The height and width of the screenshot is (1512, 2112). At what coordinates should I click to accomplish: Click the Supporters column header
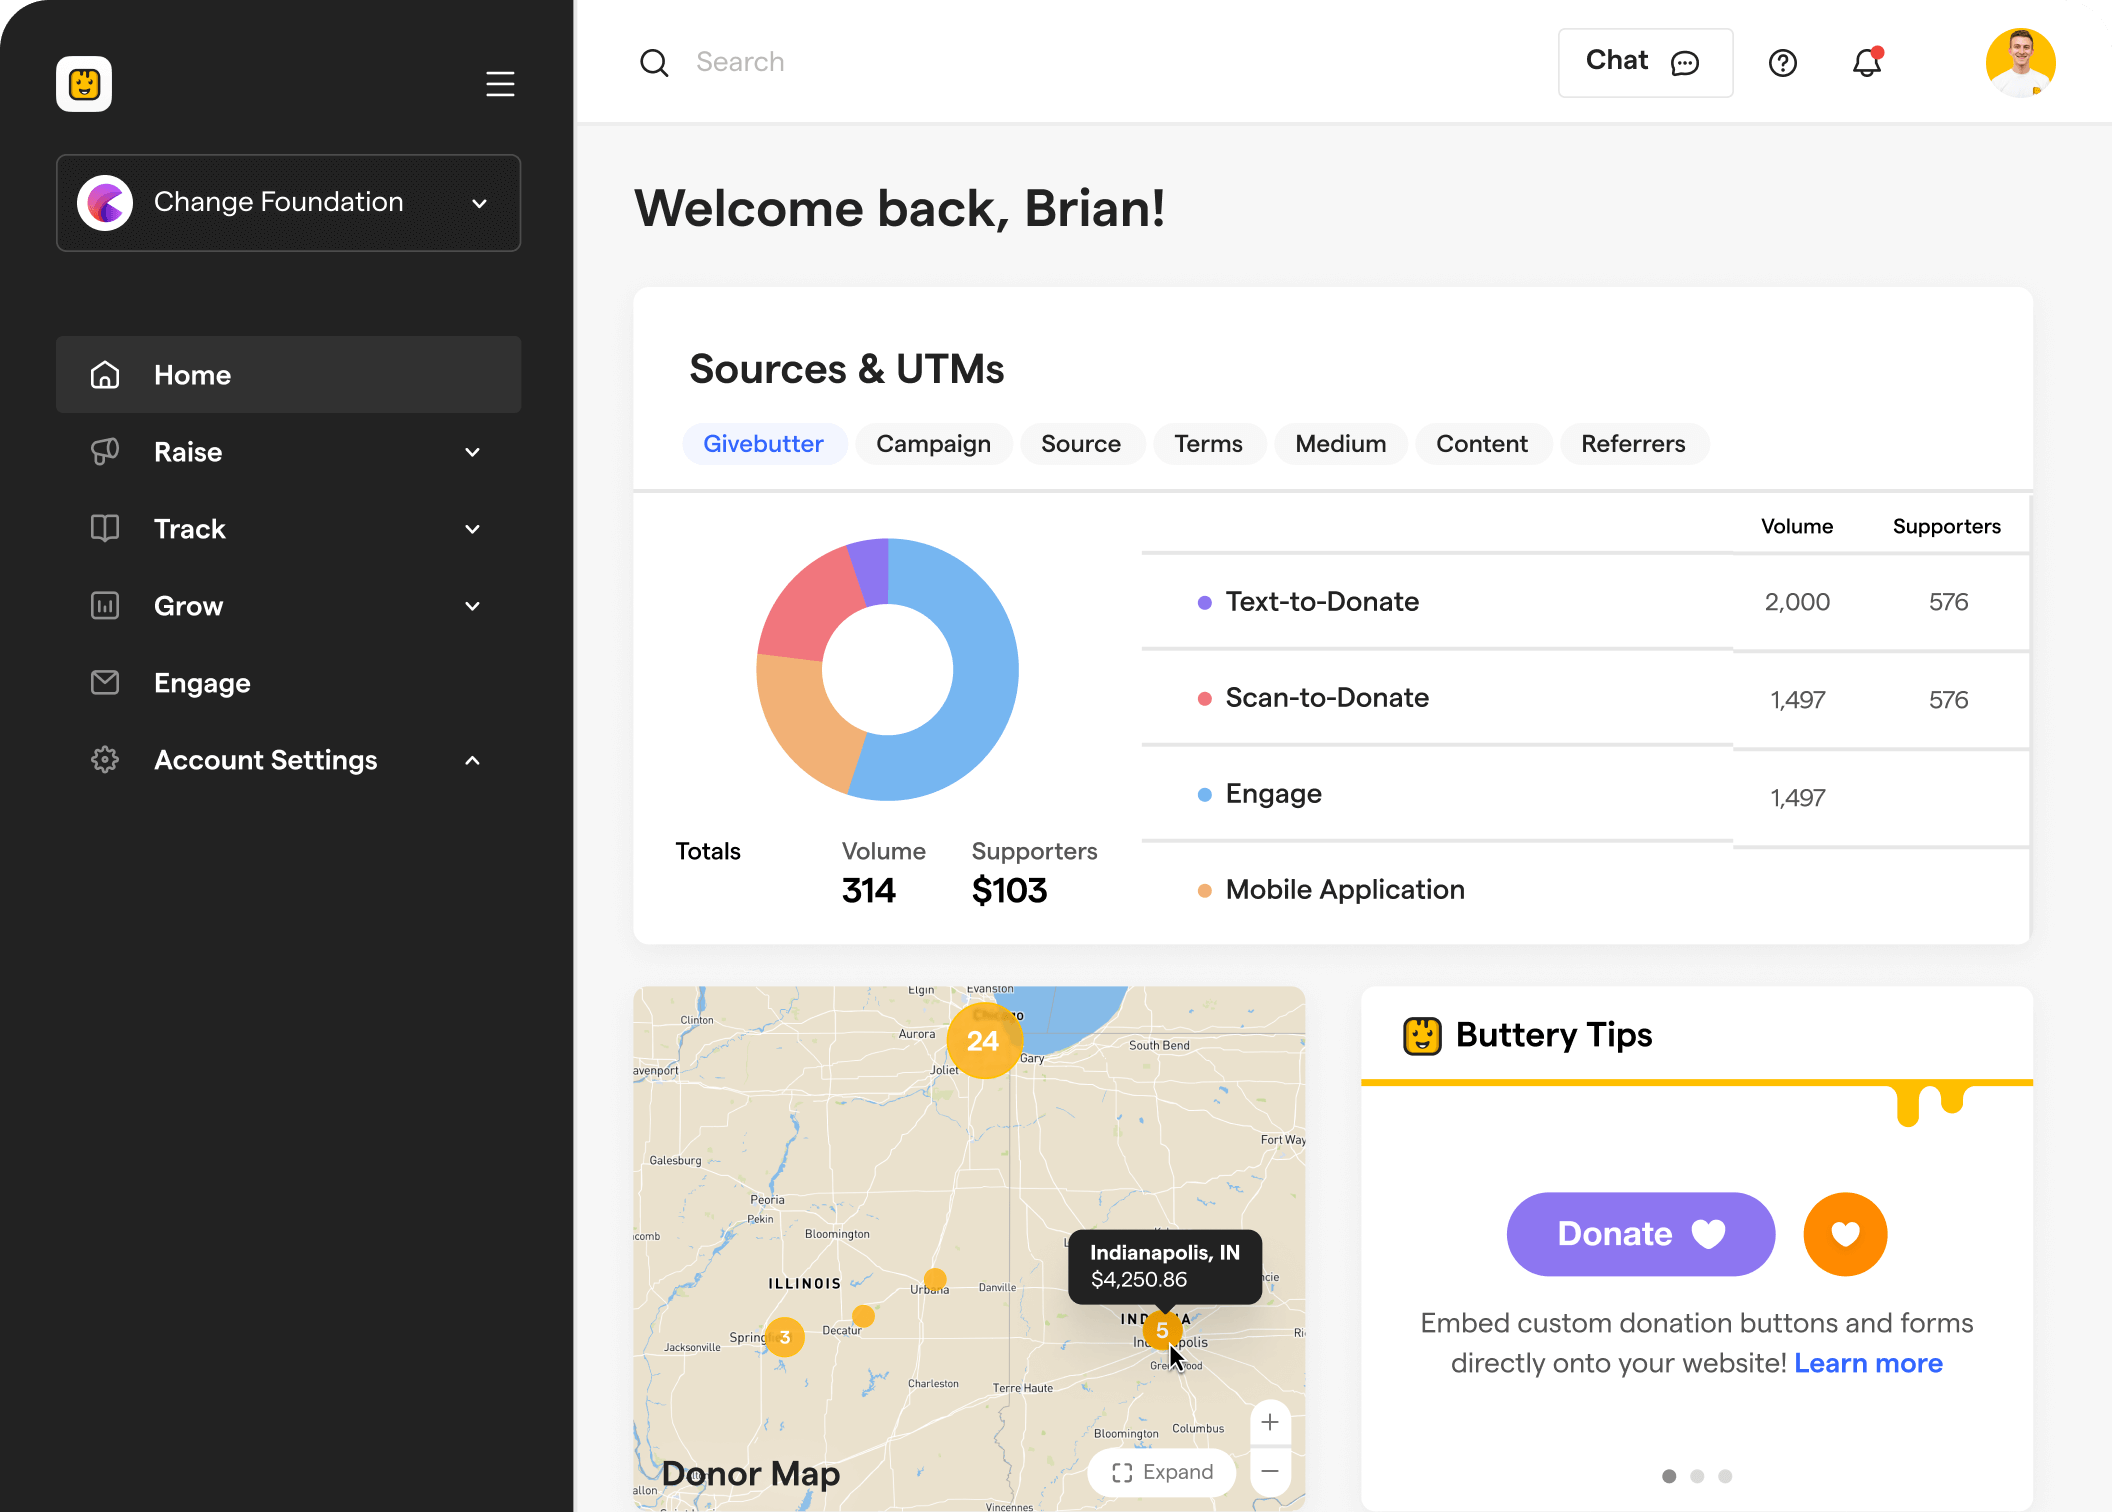pyautogui.click(x=1947, y=527)
